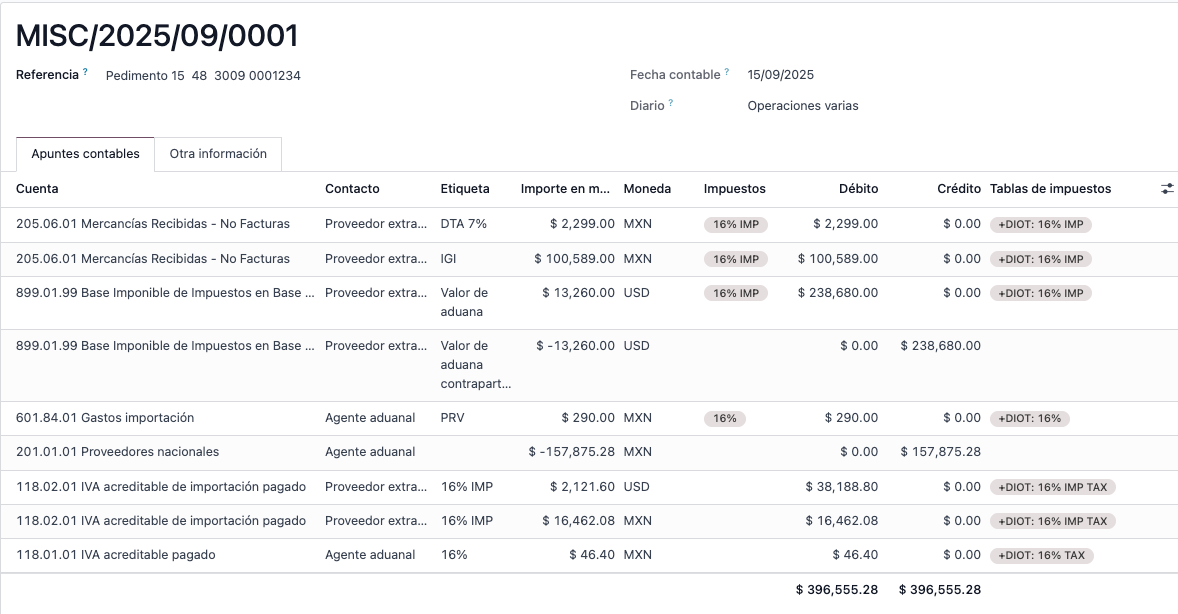Click the DTA 7% label cell
Viewport: 1178px width, 614px height.
(x=463, y=224)
